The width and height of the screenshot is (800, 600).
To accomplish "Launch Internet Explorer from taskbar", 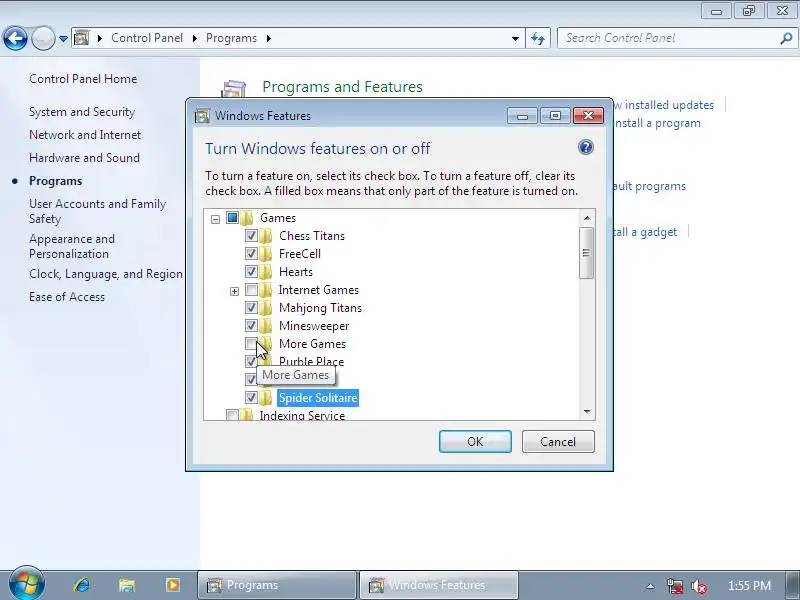I will coord(81,585).
